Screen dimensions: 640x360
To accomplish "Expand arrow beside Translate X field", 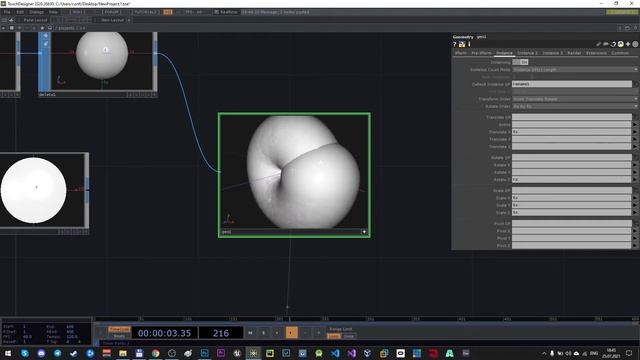I will pyautogui.click(x=635, y=132).
